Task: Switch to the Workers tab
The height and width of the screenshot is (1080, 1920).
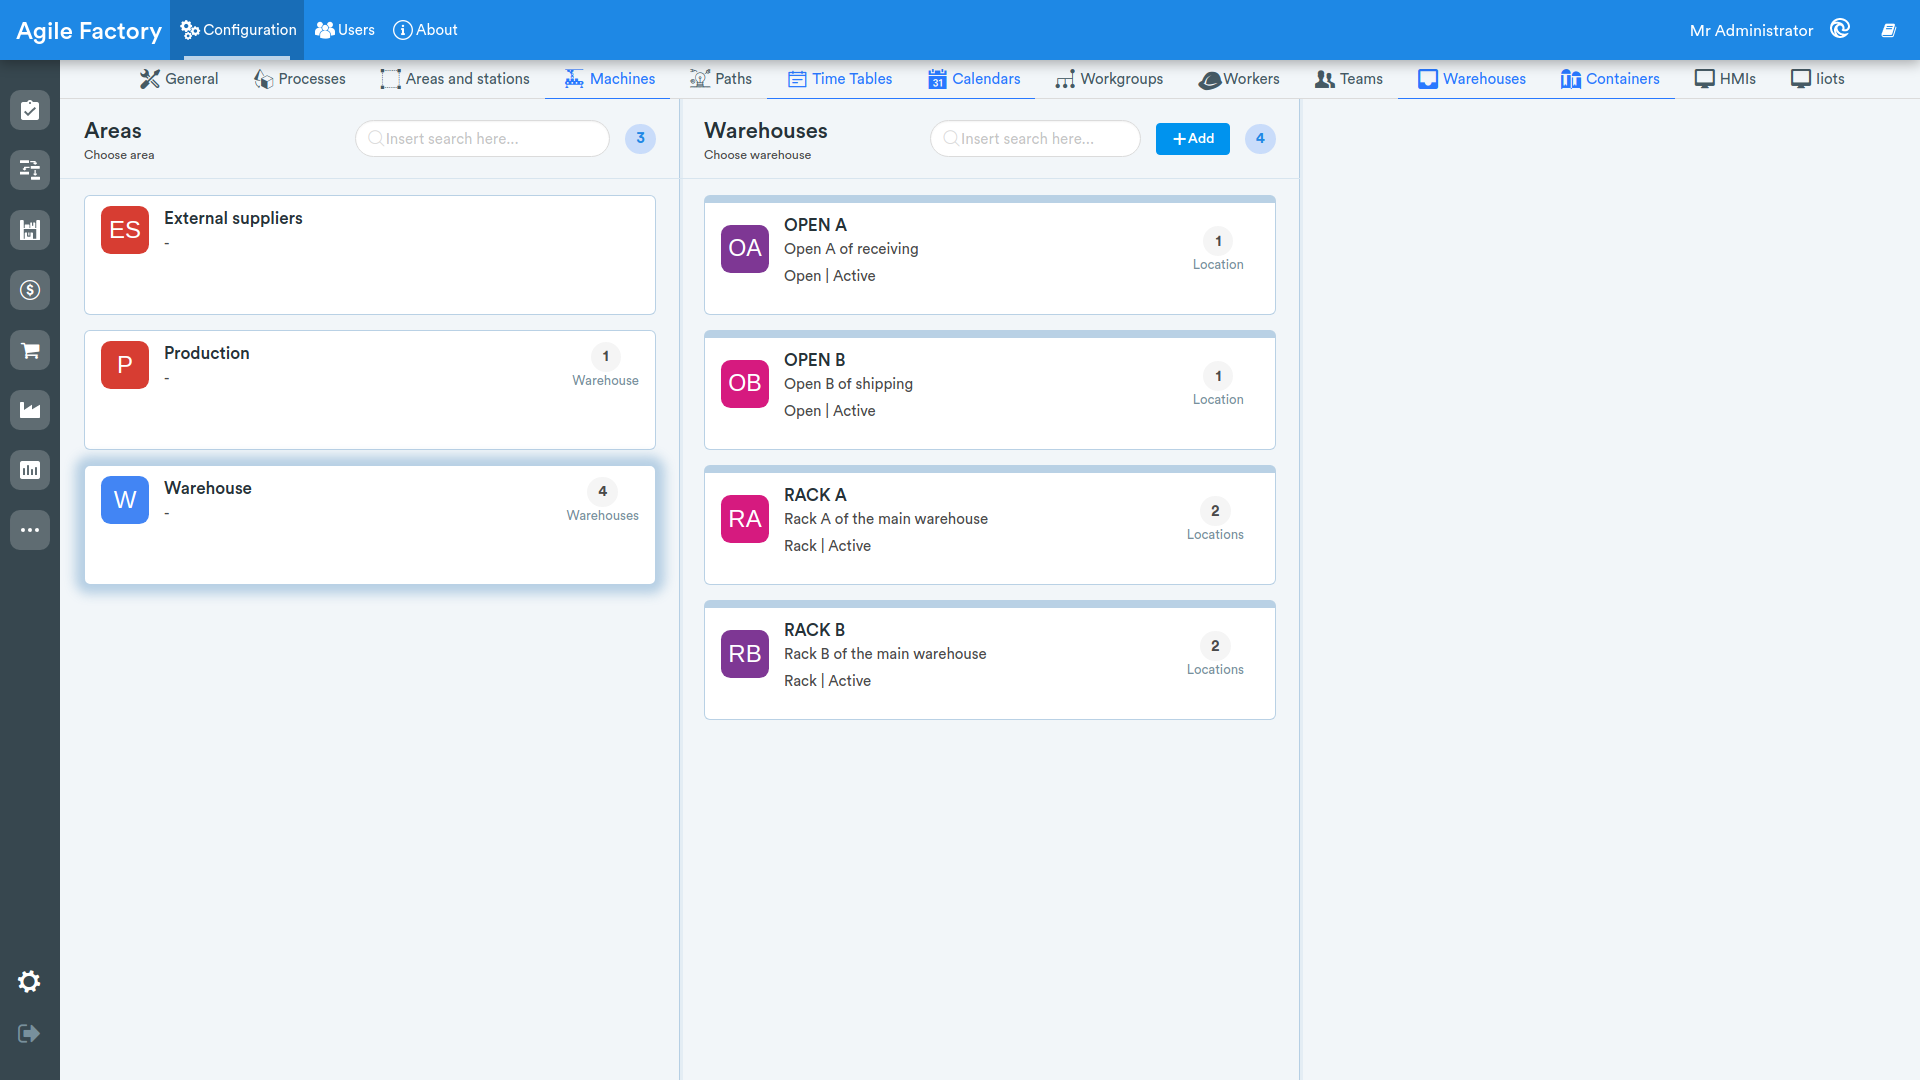Action: [x=1239, y=79]
